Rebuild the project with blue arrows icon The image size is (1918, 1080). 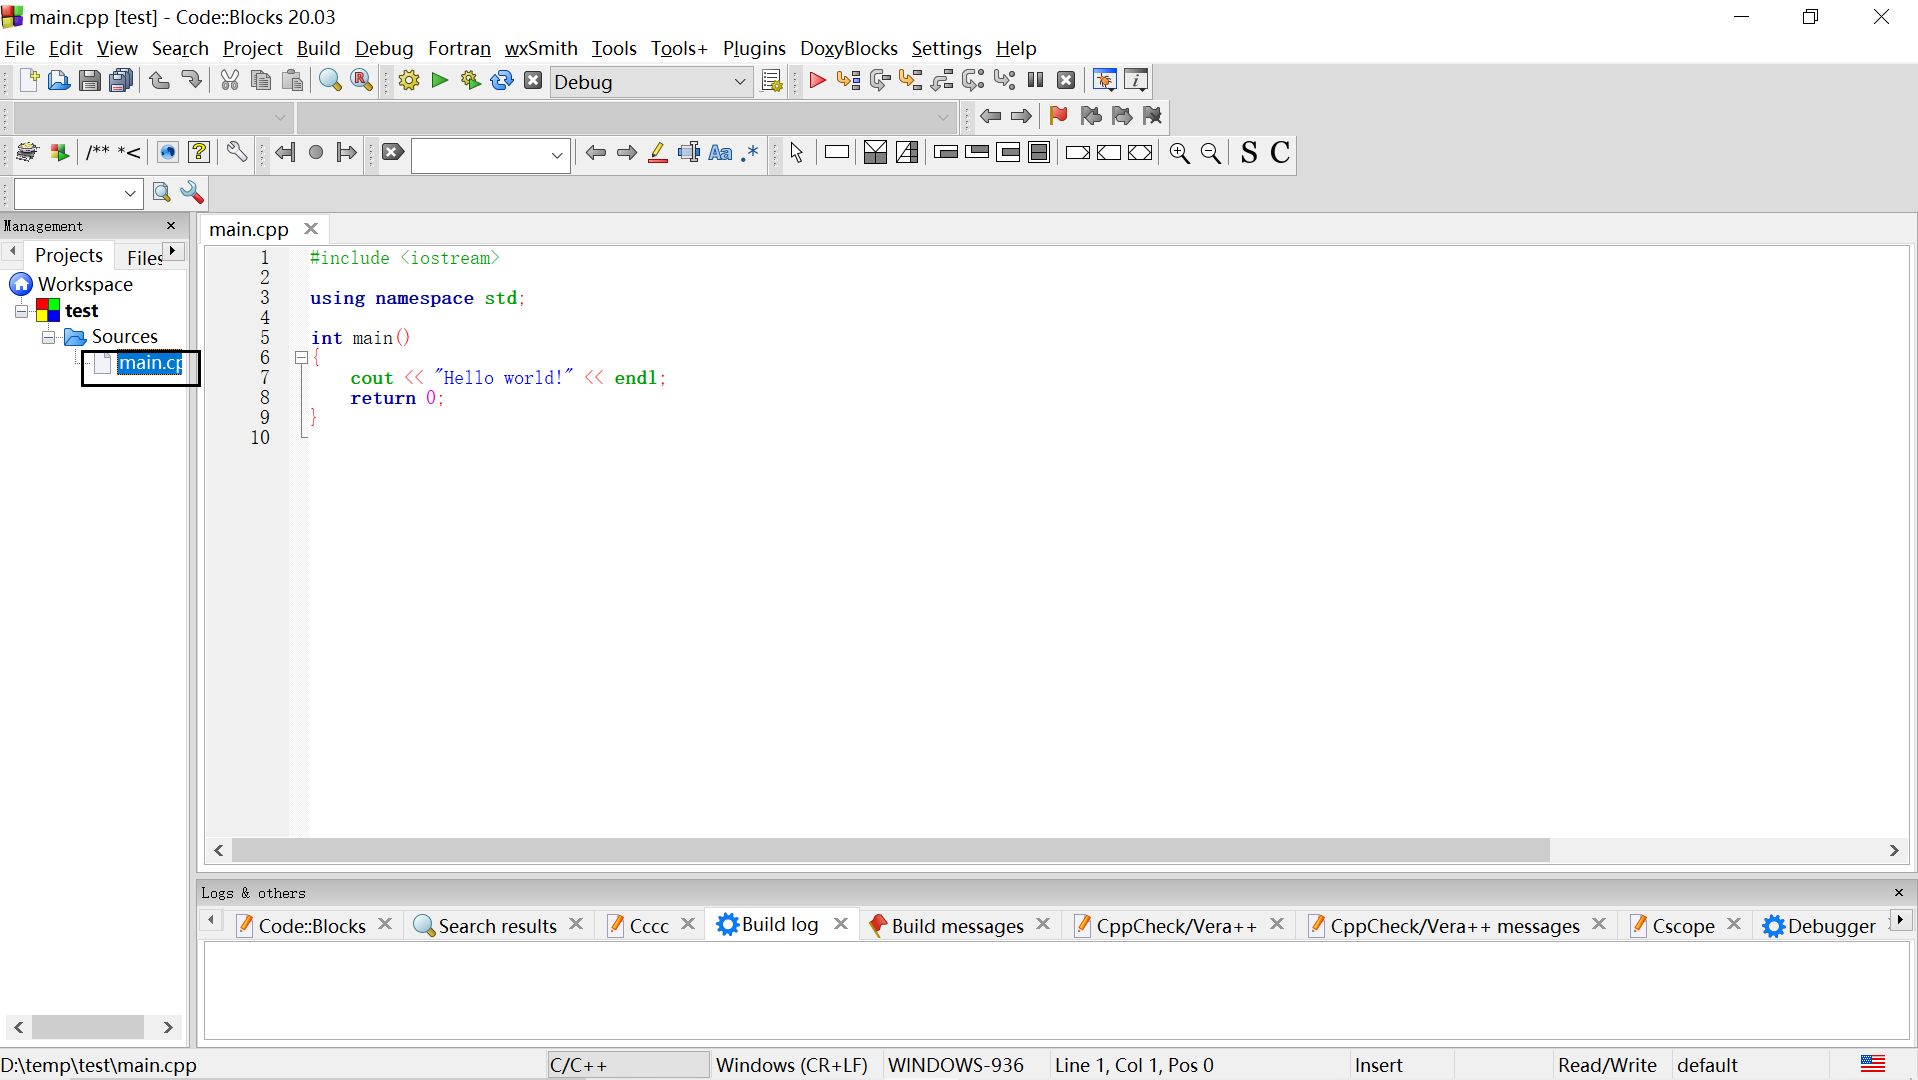(502, 81)
